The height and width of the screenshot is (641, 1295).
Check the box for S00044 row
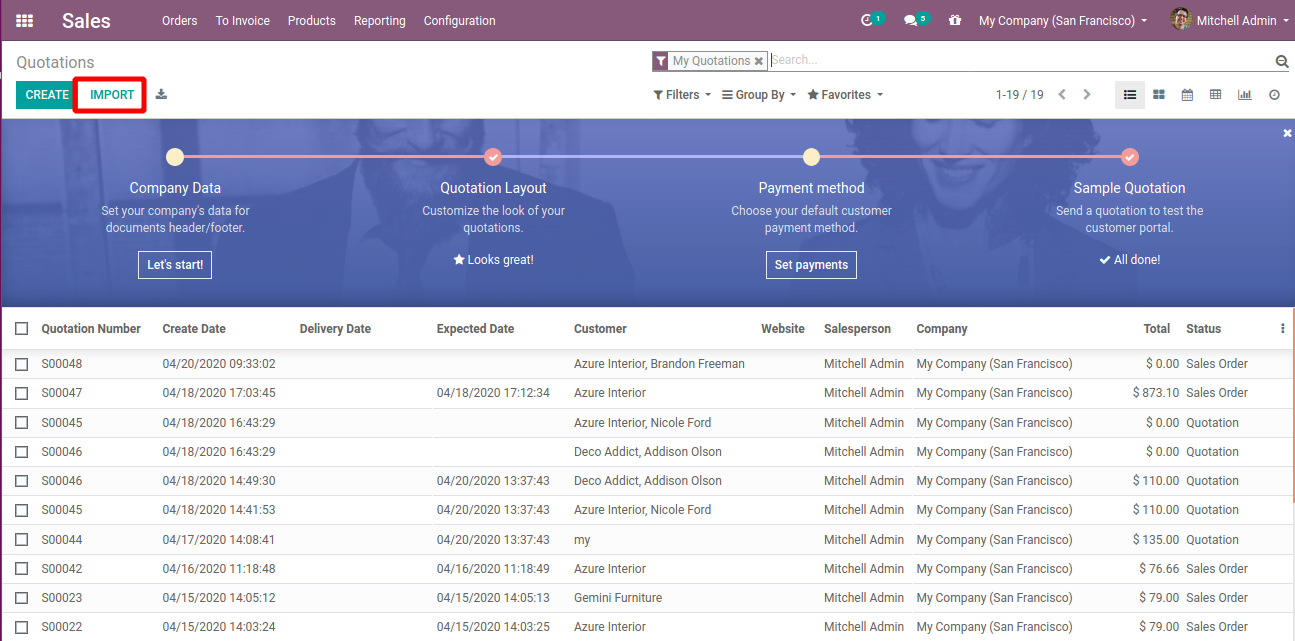pos(22,540)
